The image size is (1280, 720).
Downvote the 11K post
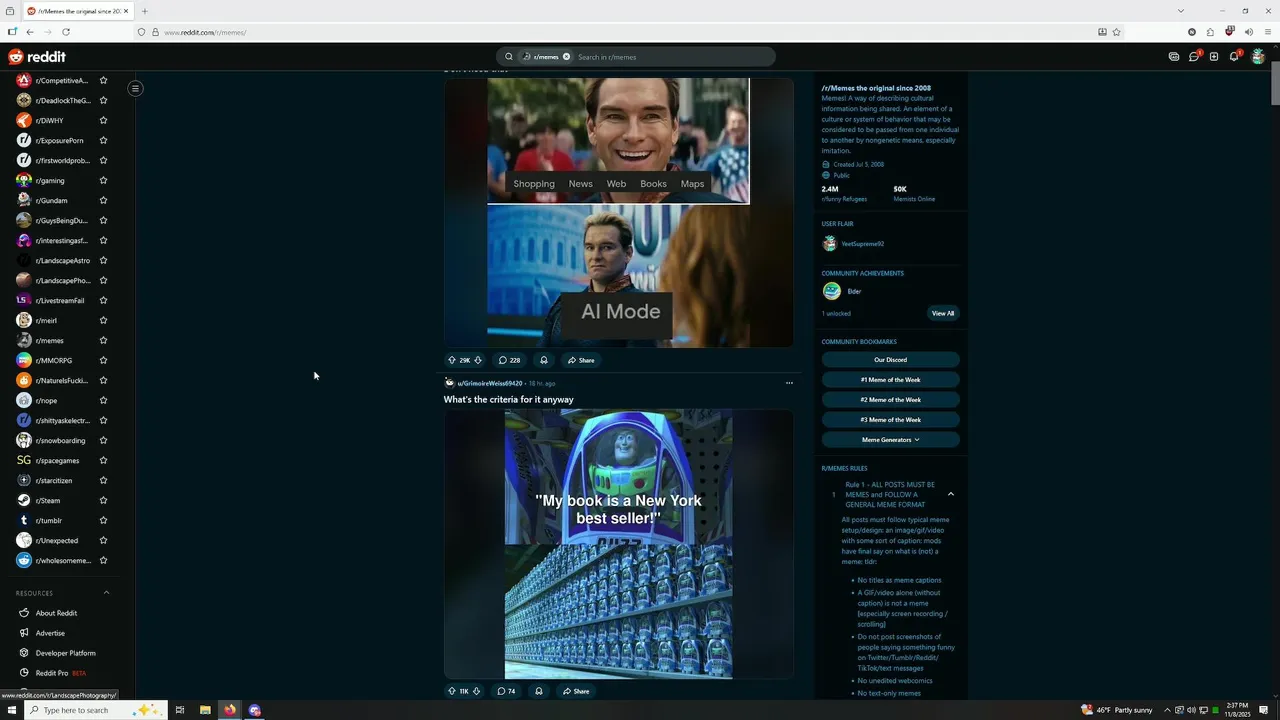click(476, 691)
